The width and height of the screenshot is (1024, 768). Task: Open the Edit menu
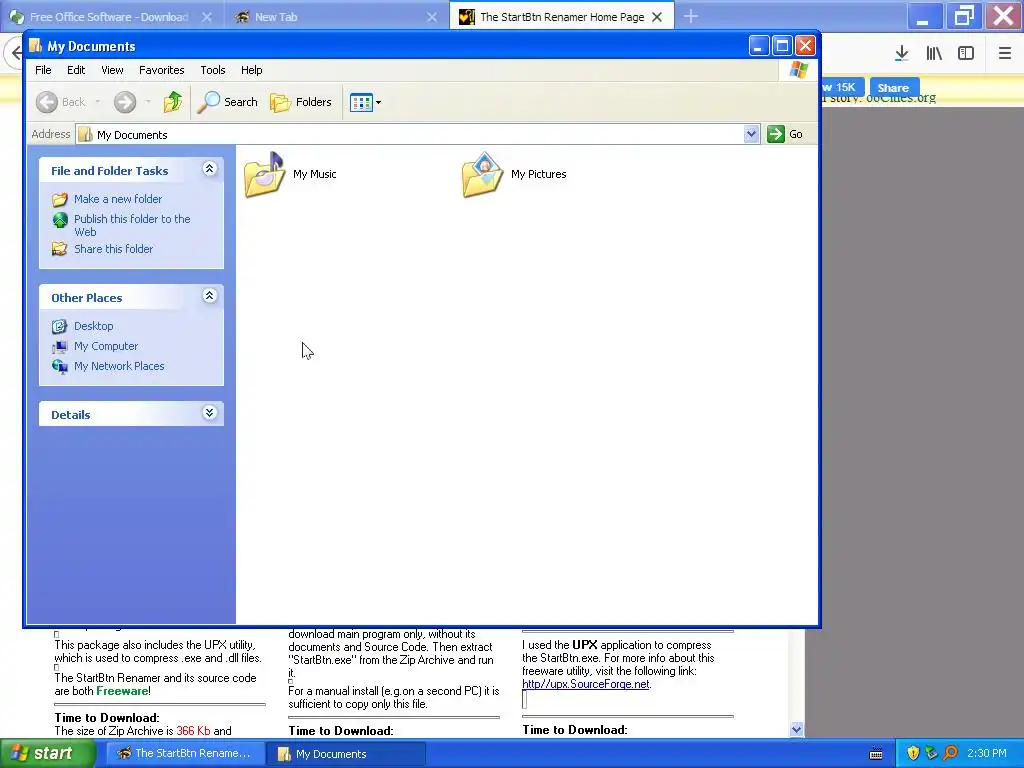pyautogui.click(x=76, y=70)
